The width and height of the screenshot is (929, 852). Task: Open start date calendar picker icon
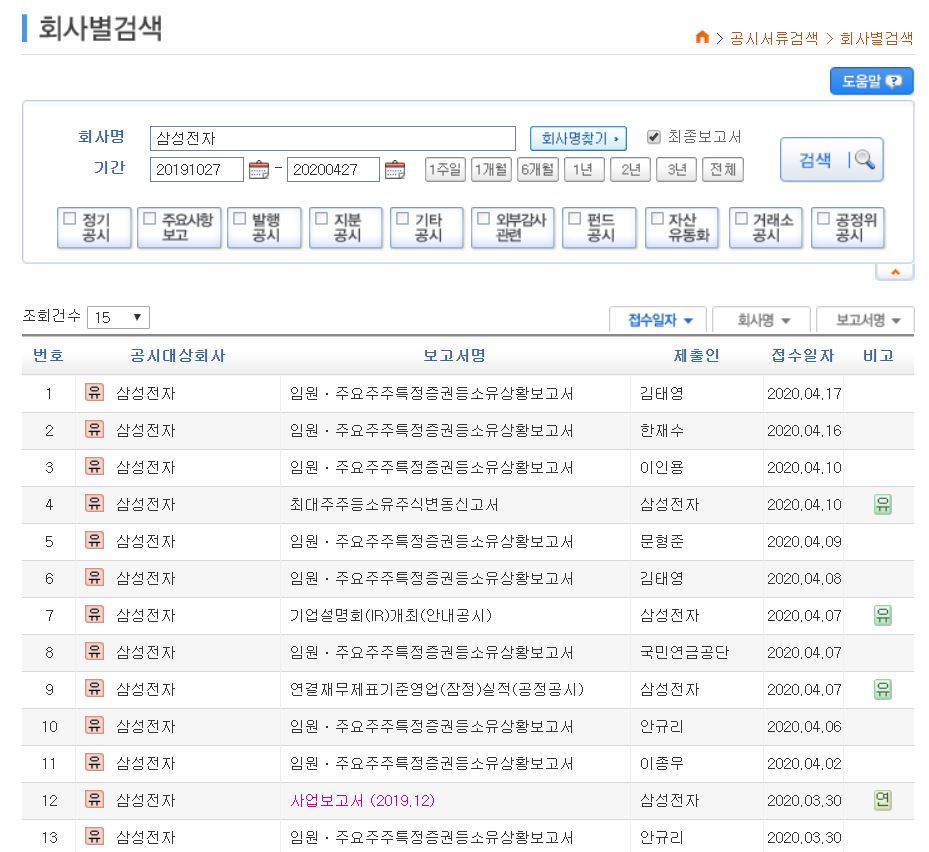(258, 169)
